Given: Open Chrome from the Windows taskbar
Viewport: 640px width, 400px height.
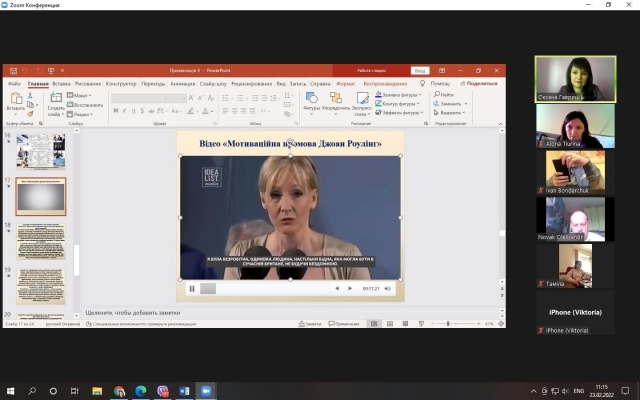Looking at the screenshot, I should point(119,391).
